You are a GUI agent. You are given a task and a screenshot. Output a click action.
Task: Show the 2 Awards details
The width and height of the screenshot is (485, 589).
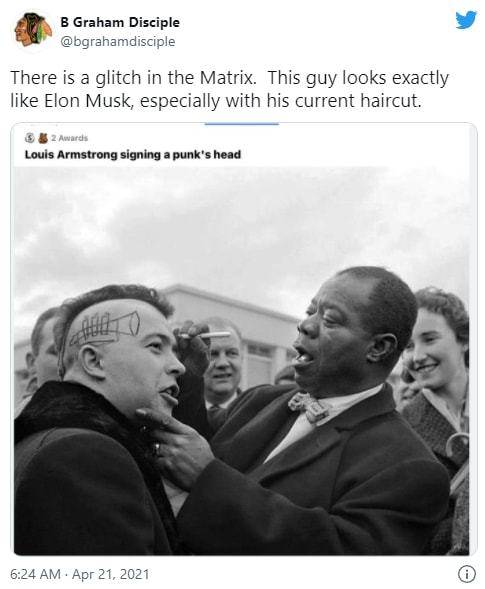pyautogui.click(x=70, y=138)
